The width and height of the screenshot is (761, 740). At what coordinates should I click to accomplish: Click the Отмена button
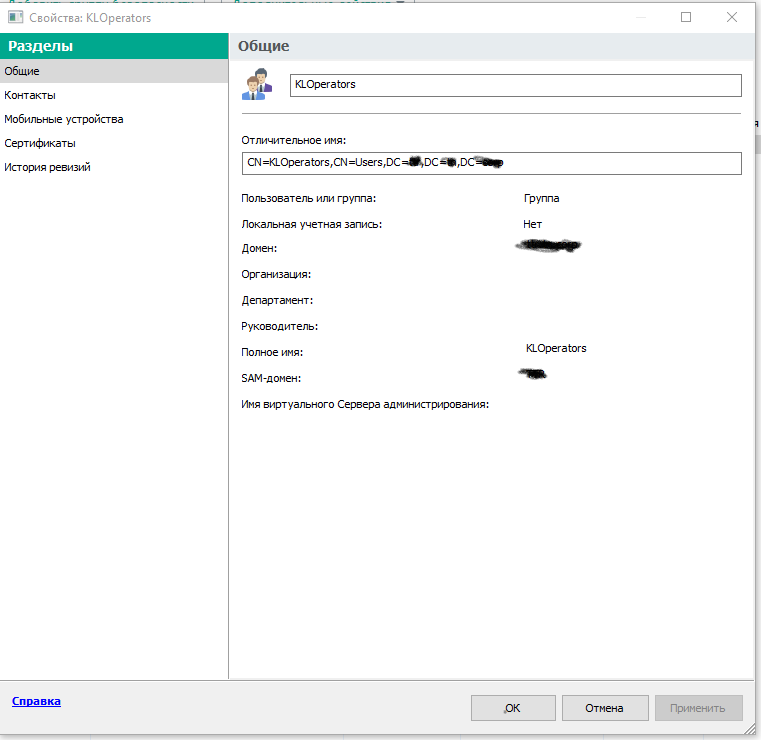pyautogui.click(x=605, y=708)
